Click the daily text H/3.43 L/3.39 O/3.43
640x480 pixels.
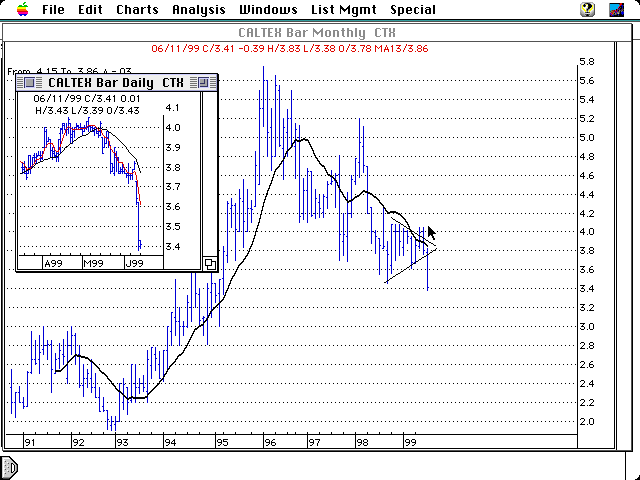87,111
